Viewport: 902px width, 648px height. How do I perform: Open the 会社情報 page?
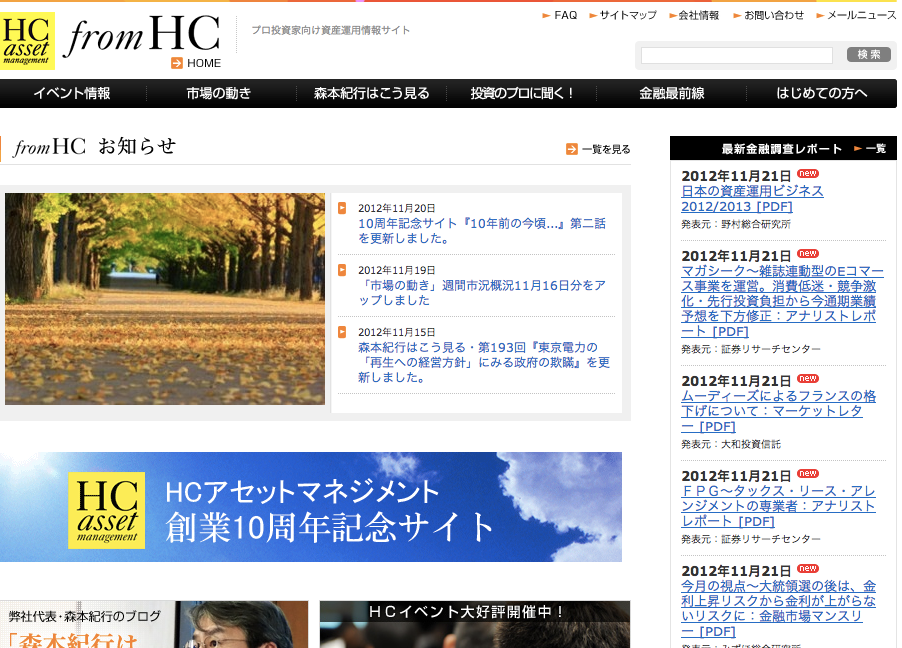tap(695, 15)
